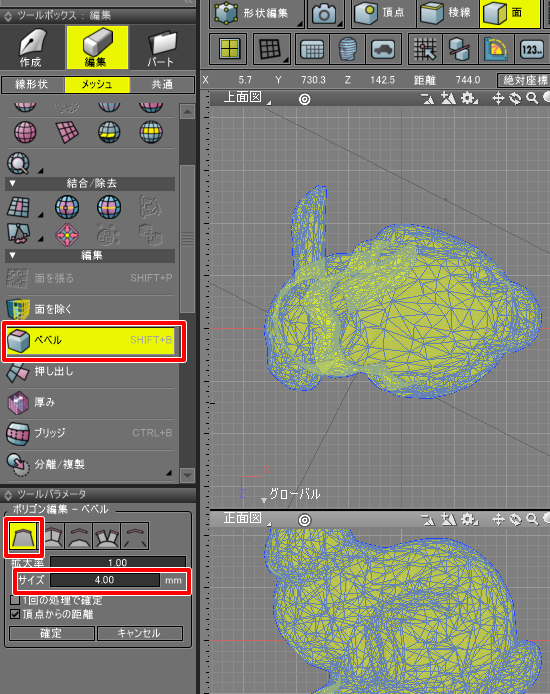The image size is (550, 694).
Task: Select the fifth bevel mode icon
Action: click(135, 536)
